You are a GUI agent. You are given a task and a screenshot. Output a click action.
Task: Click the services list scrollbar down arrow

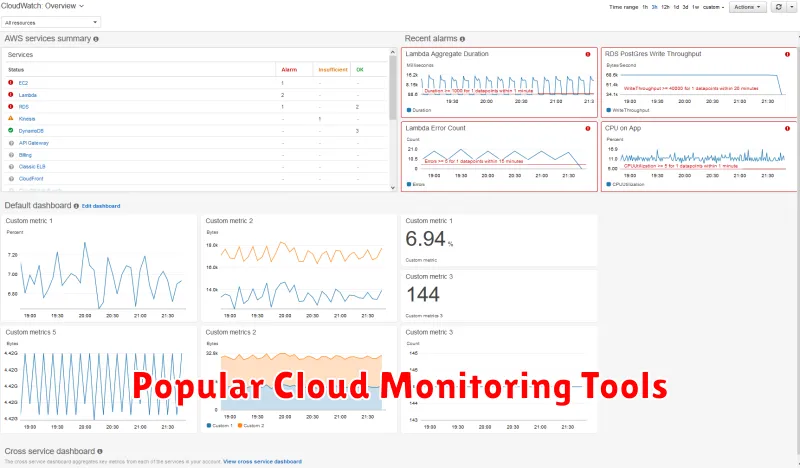click(392, 186)
